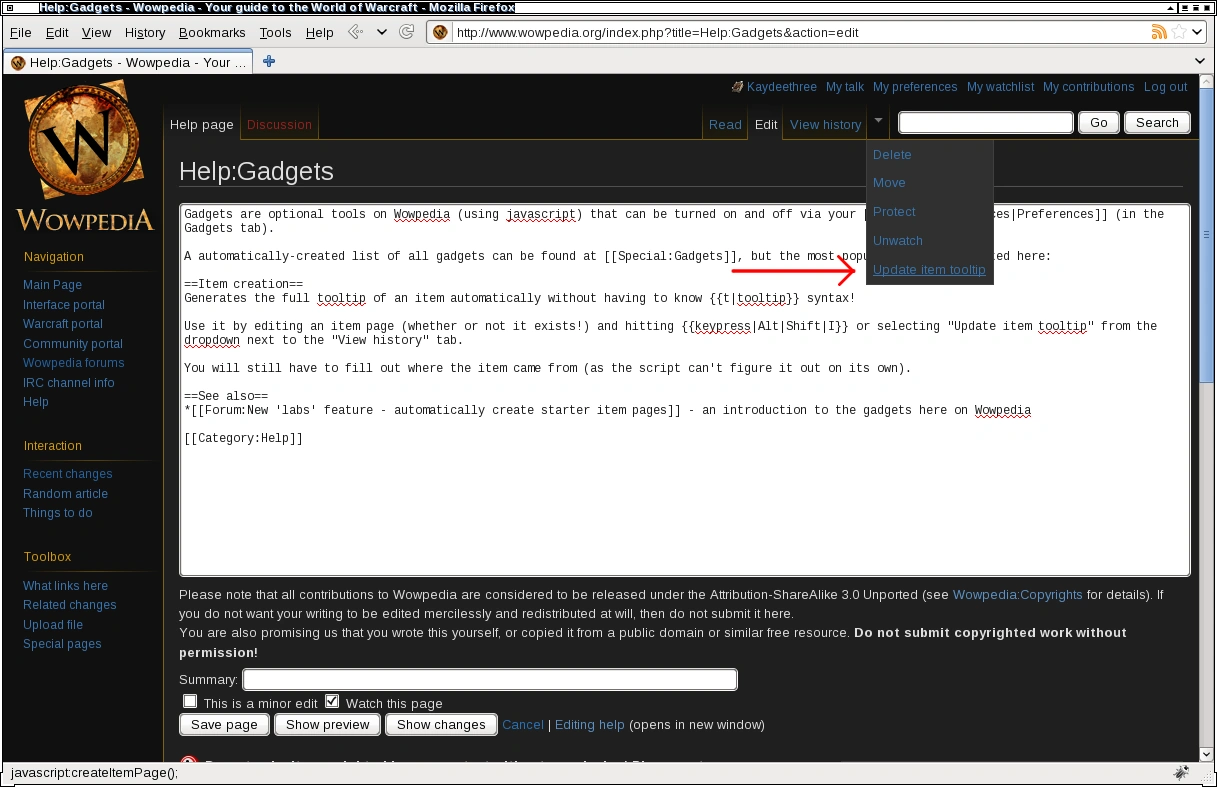Click the window menu icon in title bar

point(10,7)
